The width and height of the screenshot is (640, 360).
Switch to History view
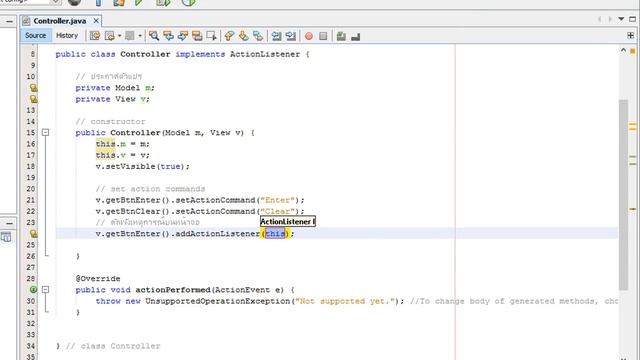point(67,36)
